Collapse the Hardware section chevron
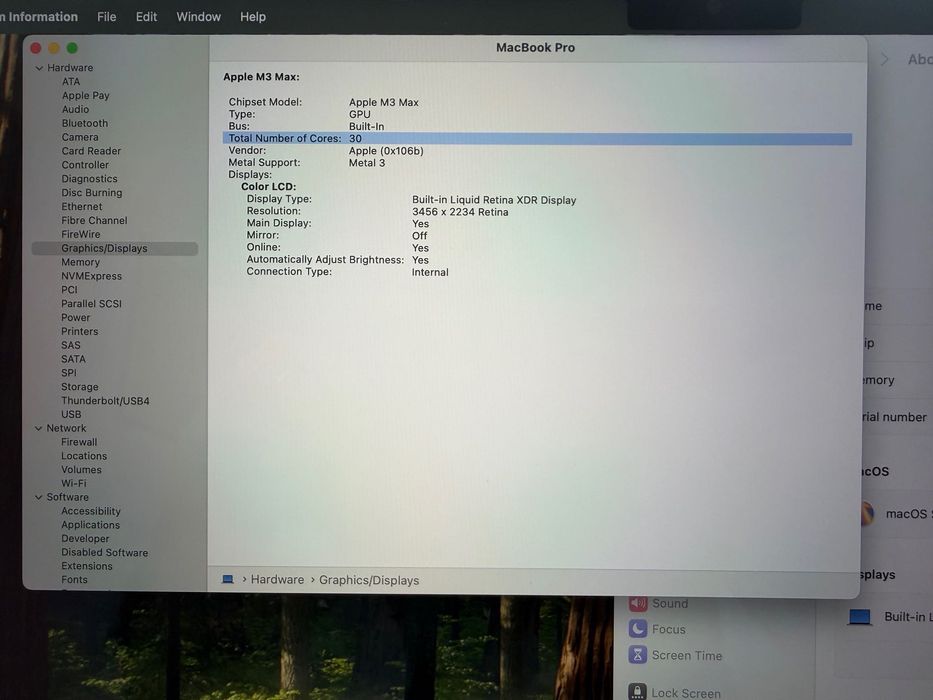The width and height of the screenshot is (933, 700). coord(39,68)
